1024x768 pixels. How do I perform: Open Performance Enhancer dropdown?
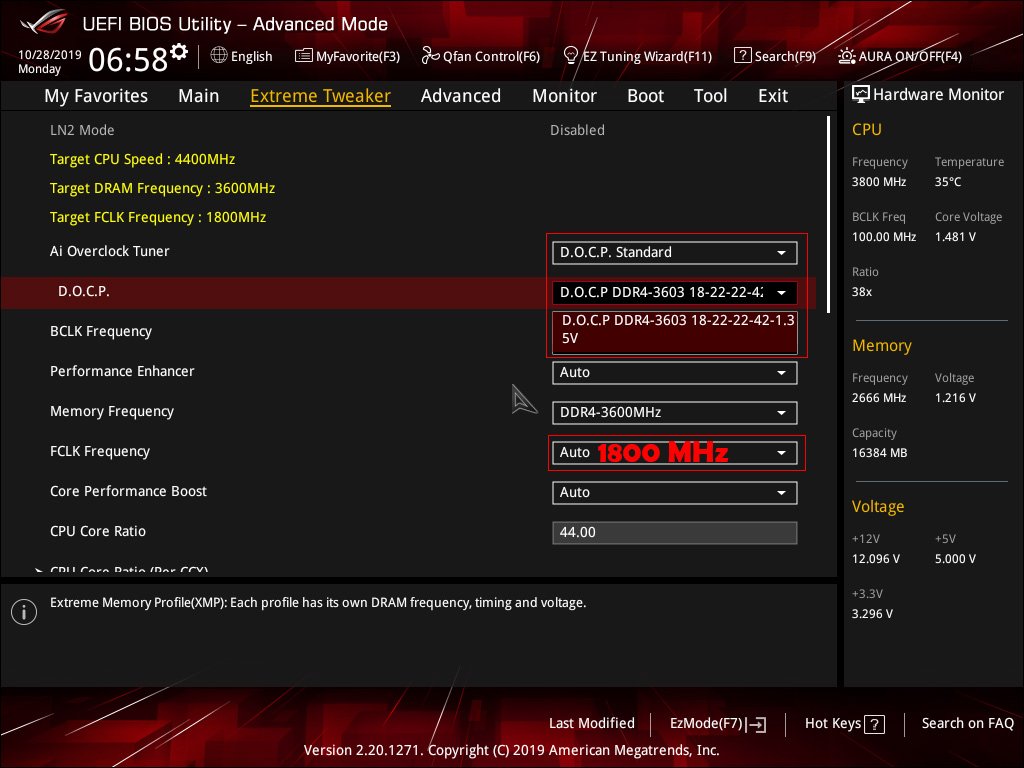675,373
